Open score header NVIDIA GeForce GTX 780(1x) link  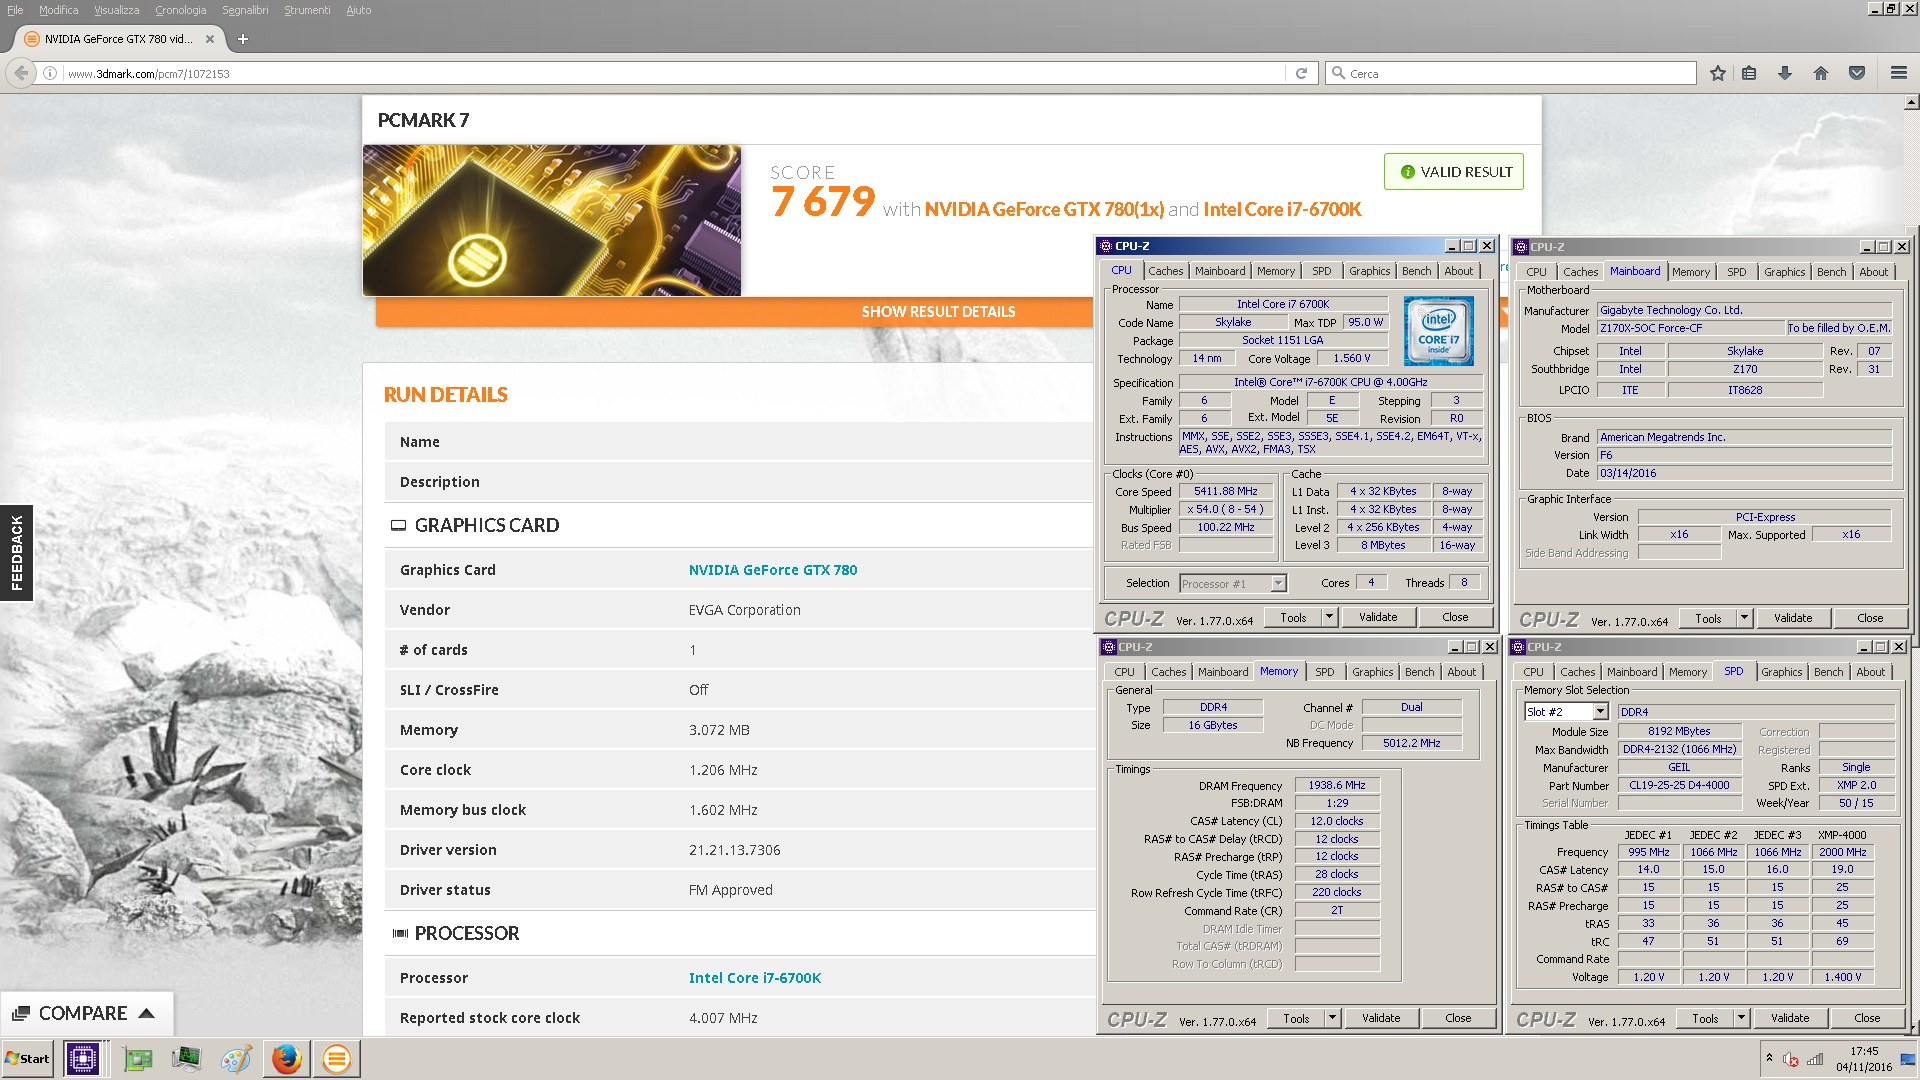1044,209
